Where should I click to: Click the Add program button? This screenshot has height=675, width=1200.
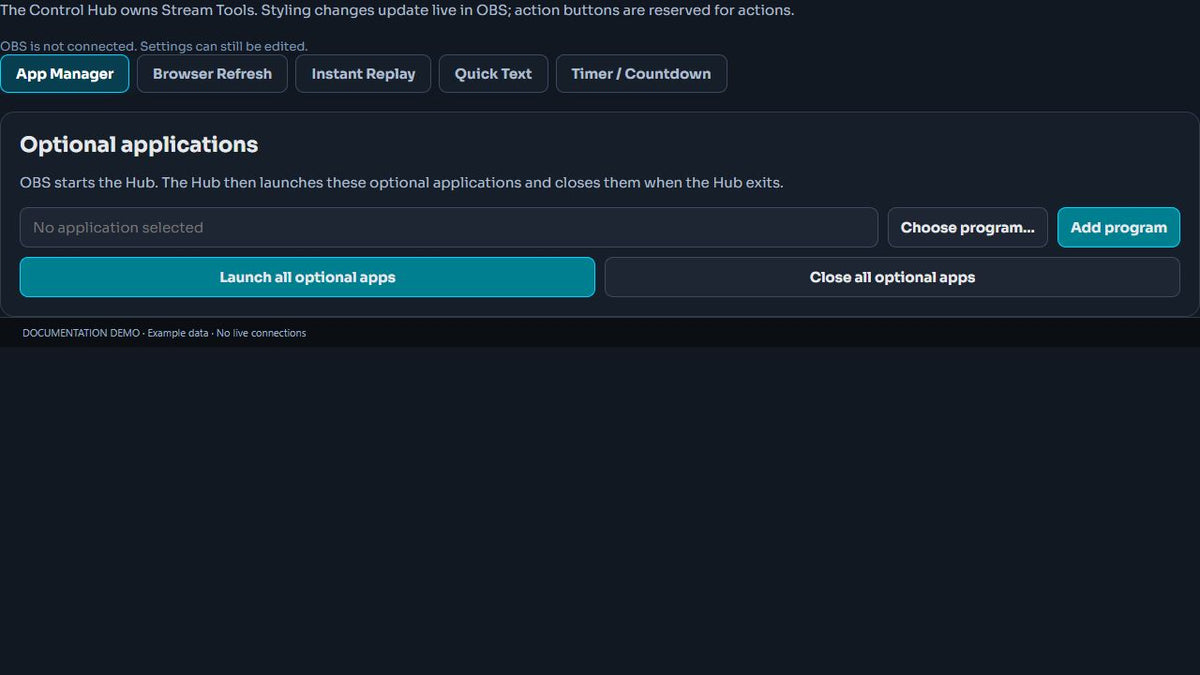(1119, 227)
